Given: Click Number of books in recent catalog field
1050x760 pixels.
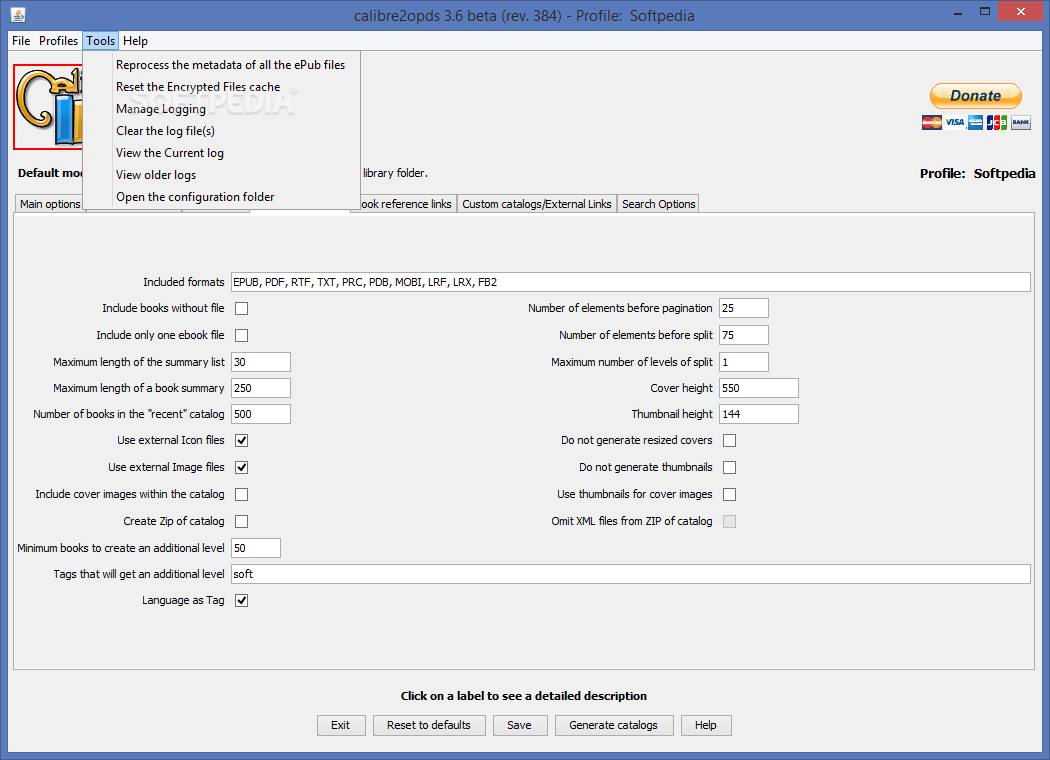Looking at the screenshot, I should (260, 414).
